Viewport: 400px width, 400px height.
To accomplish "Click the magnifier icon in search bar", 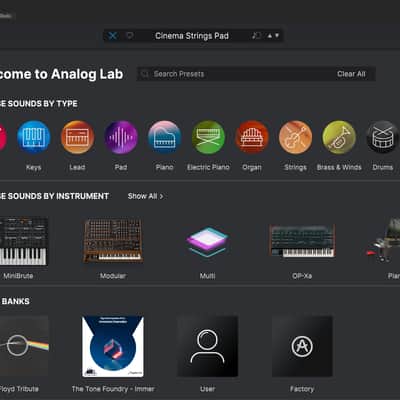I will pyautogui.click(x=145, y=74).
